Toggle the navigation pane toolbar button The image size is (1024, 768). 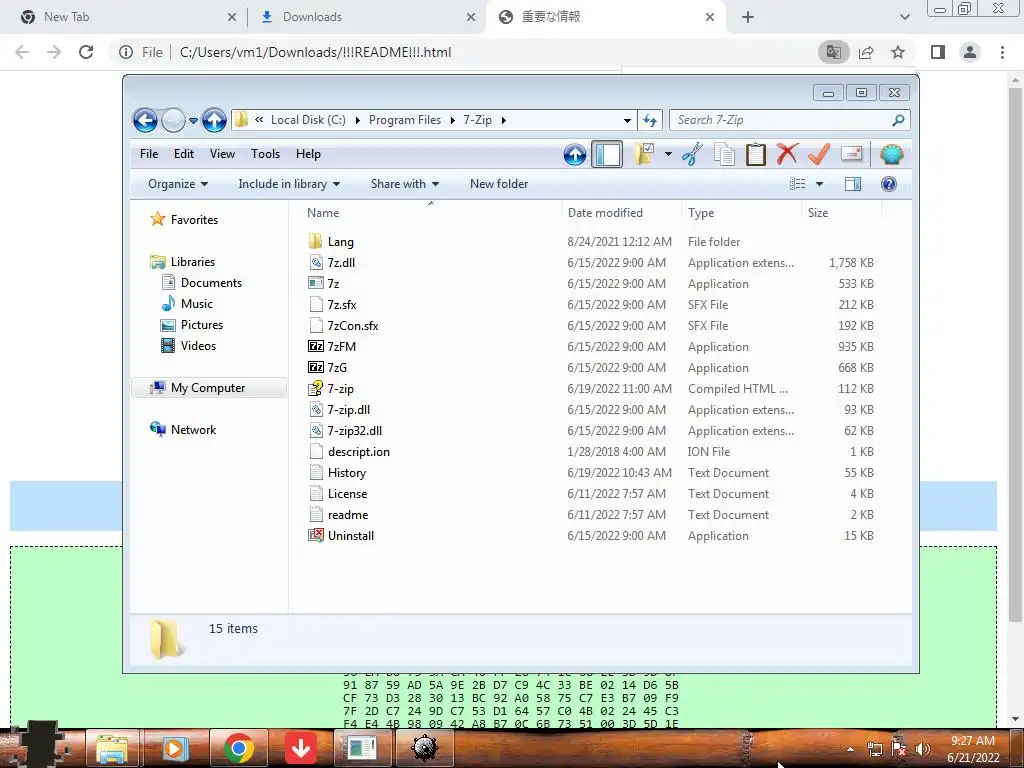[607, 155]
